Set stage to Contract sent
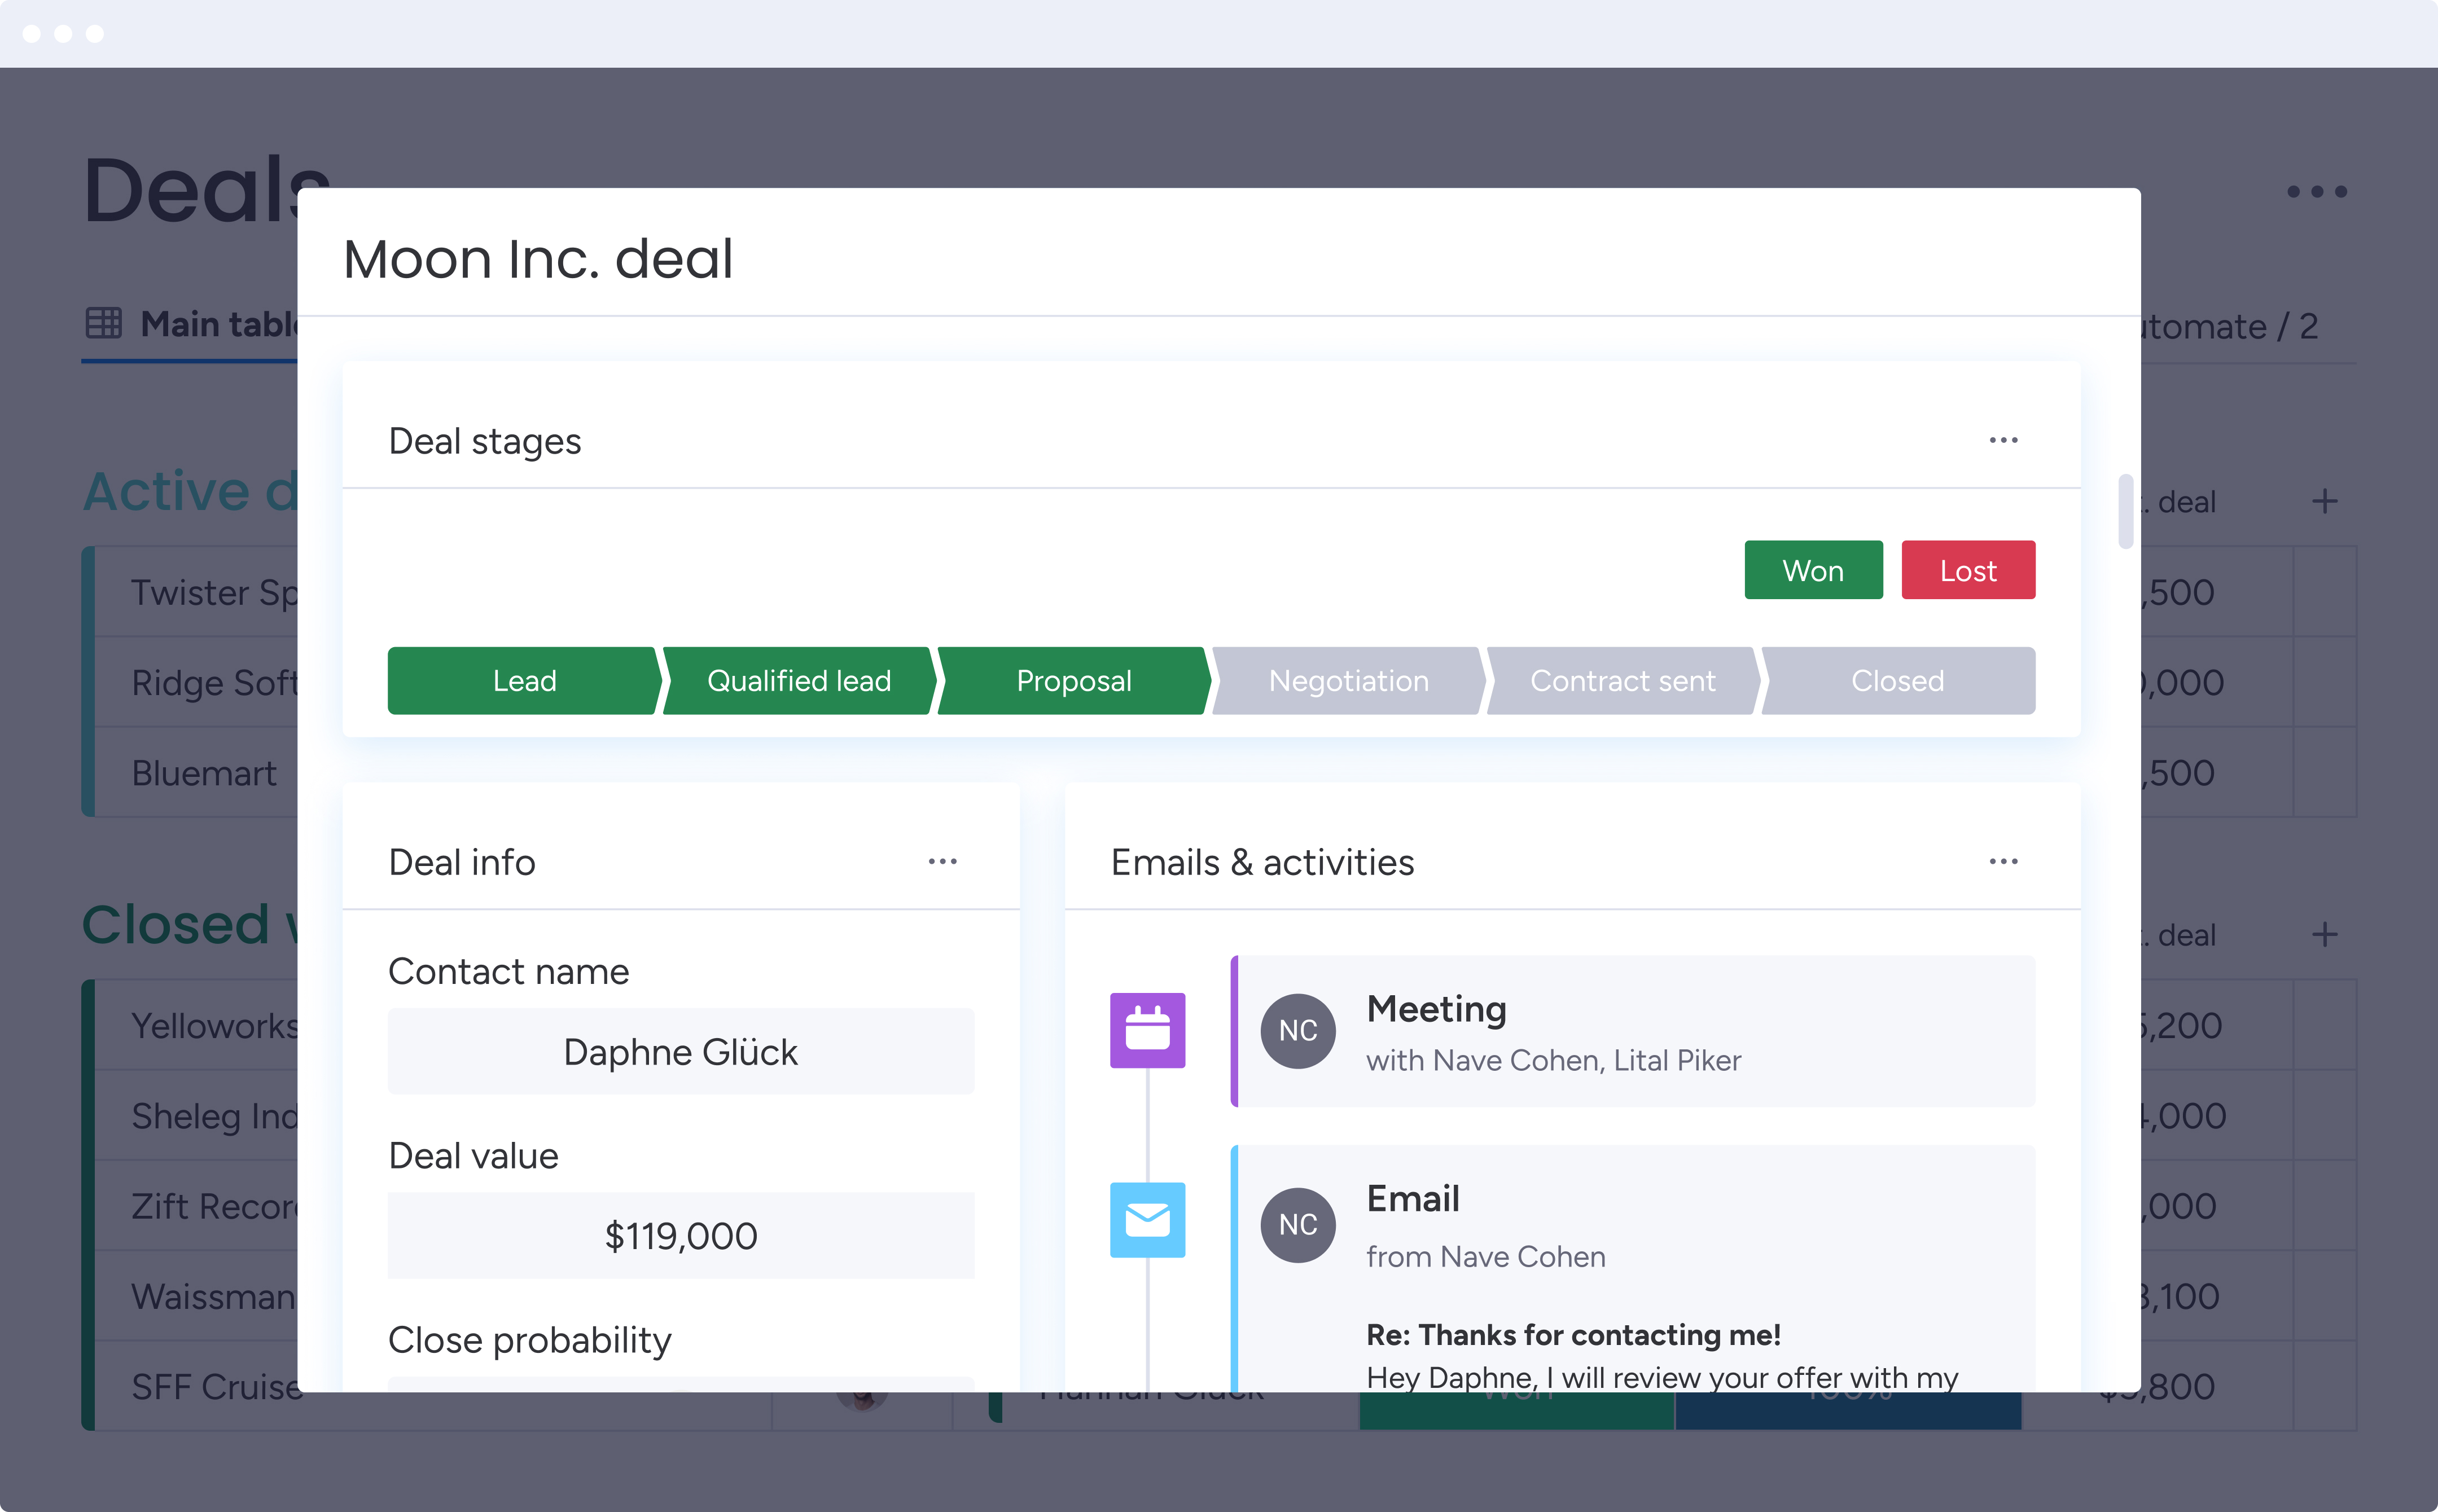Image resolution: width=2438 pixels, height=1512 pixels. 1622,681
